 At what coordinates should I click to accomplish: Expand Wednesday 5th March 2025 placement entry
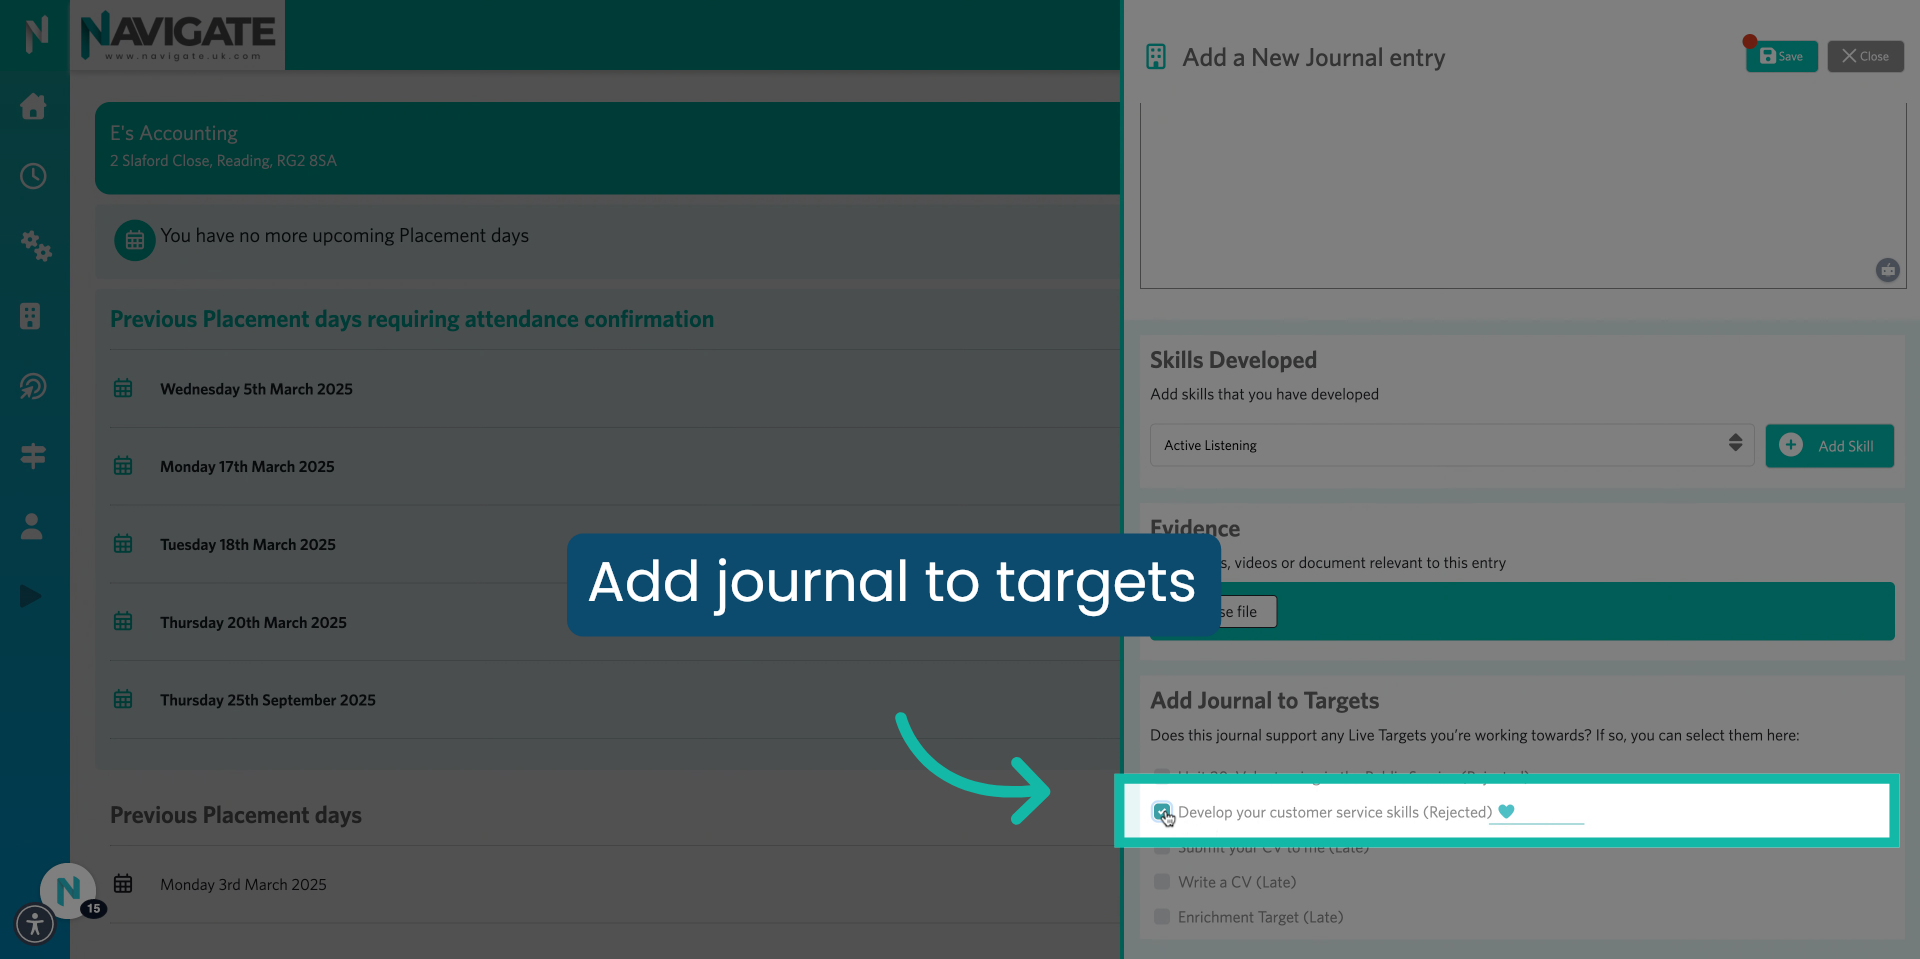point(256,389)
